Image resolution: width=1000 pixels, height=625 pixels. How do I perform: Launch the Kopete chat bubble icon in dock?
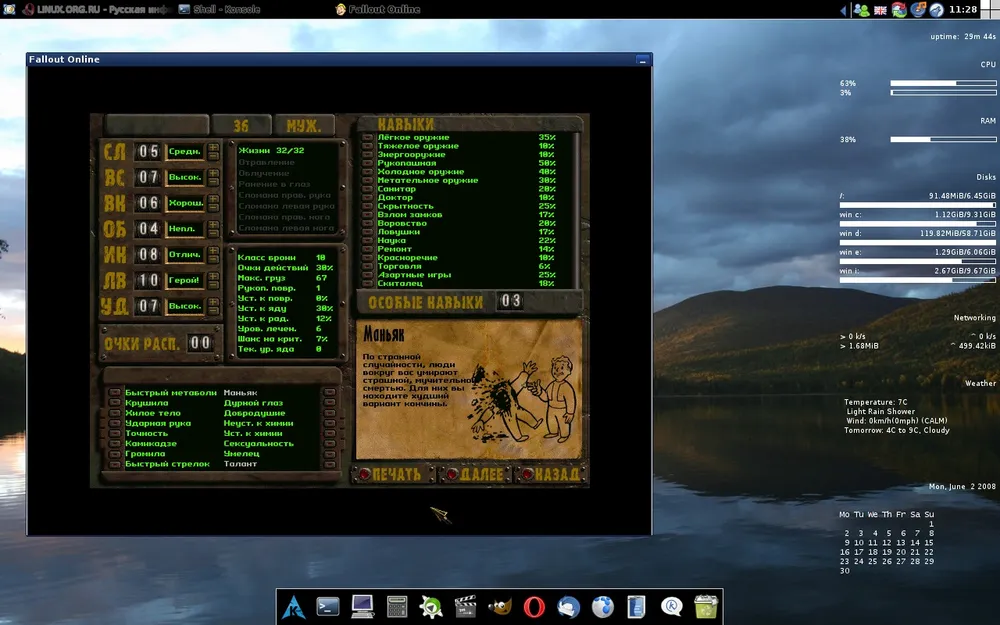pyautogui.click(x=671, y=606)
